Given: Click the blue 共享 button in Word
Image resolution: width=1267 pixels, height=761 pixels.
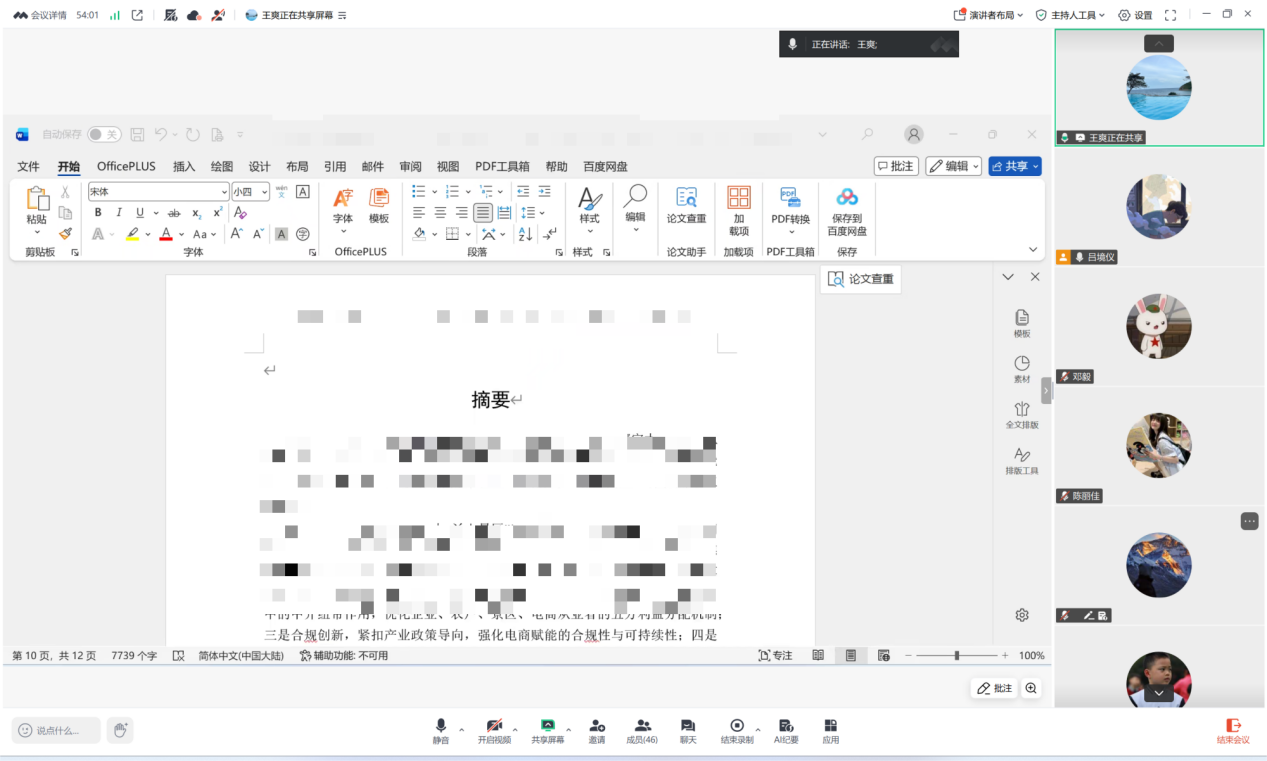Looking at the screenshot, I should click(1014, 166).
